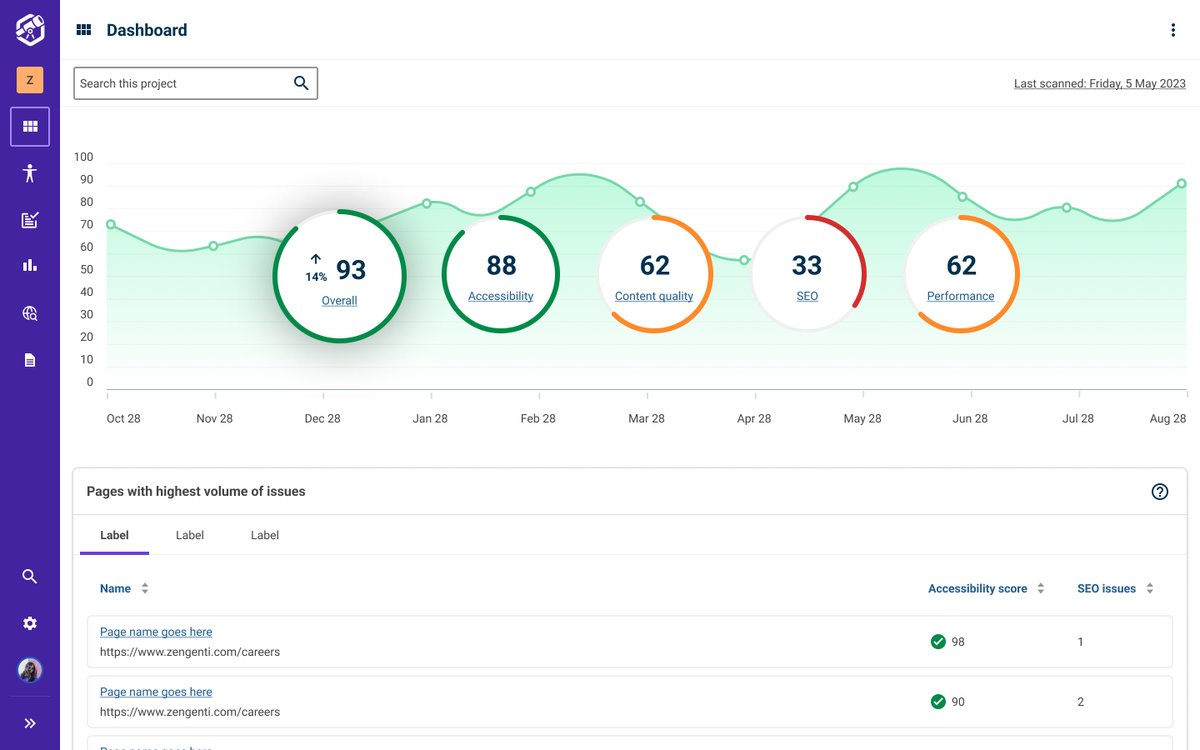This screenshot has height=750, width=1200.
Task: Open the Content quality score link
Action: (654, 296)
